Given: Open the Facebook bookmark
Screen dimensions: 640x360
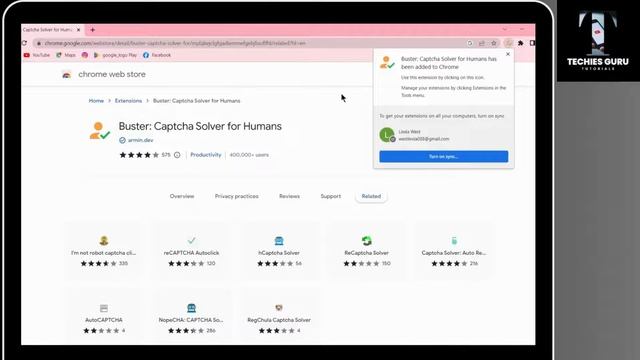Looking at the screenshot, I should click(157, 55).
